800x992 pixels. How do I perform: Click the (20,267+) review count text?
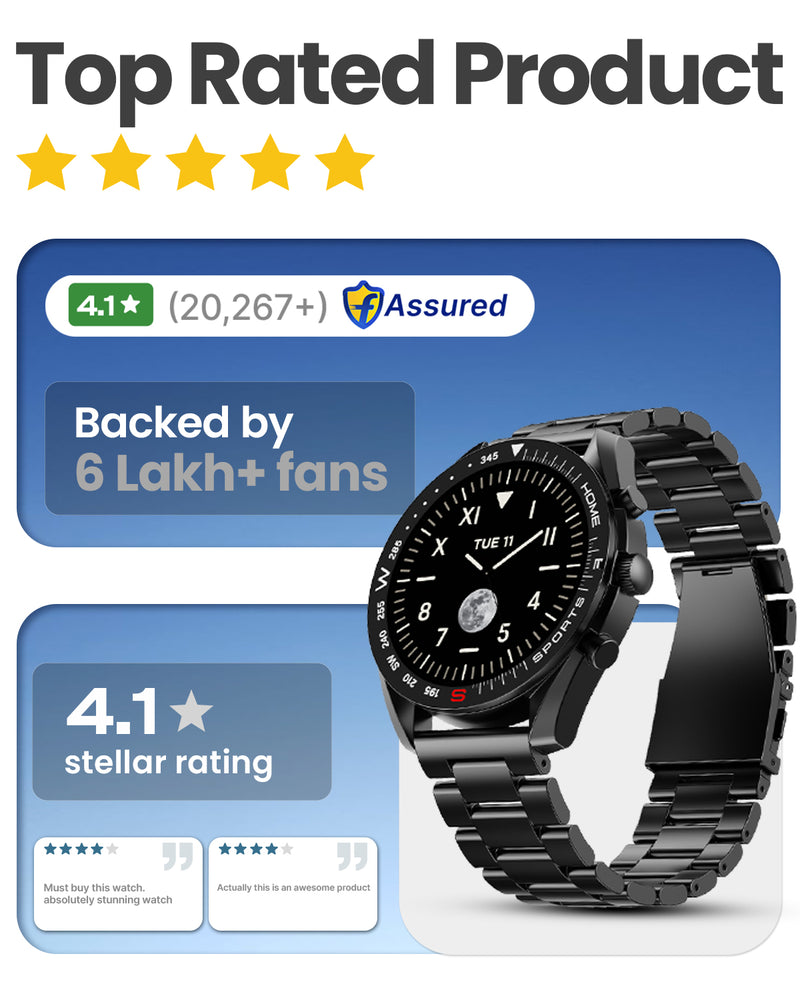pos(247,307)
